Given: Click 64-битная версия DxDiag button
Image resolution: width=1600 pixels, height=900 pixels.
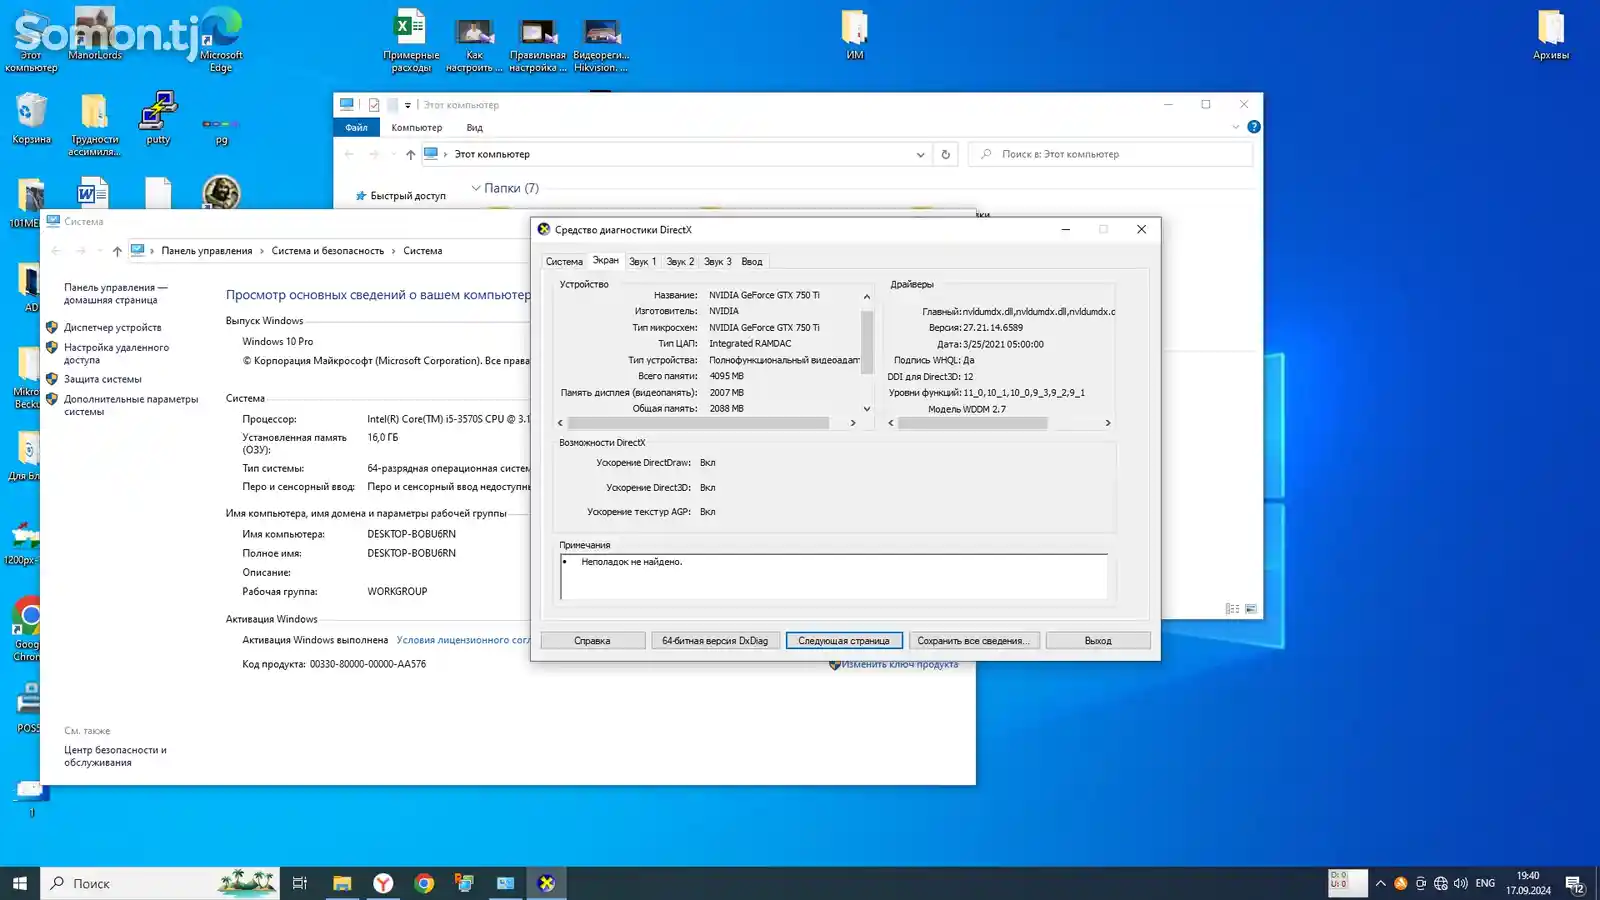Looking at the screenshot, I should (714, 641).
